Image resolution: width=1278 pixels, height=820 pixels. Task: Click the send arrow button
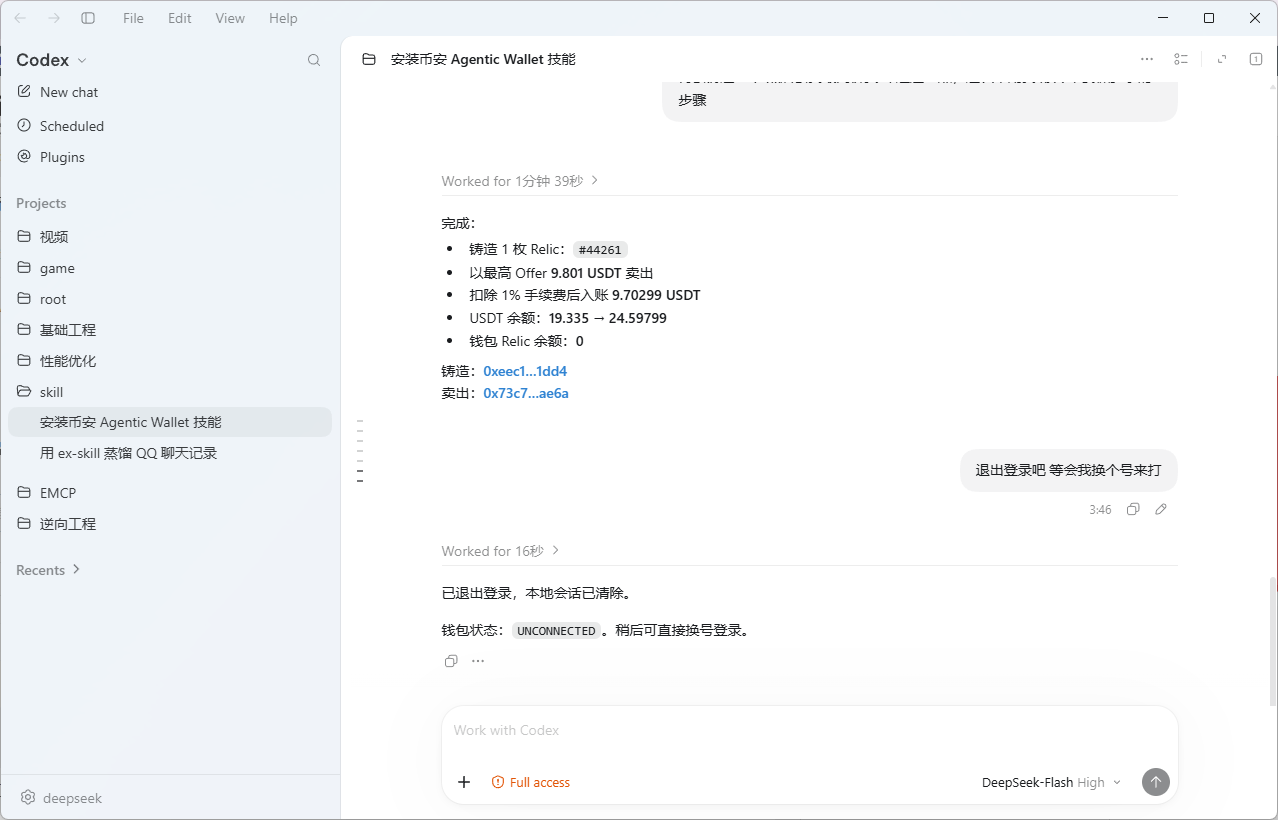tap(1155, 782)
